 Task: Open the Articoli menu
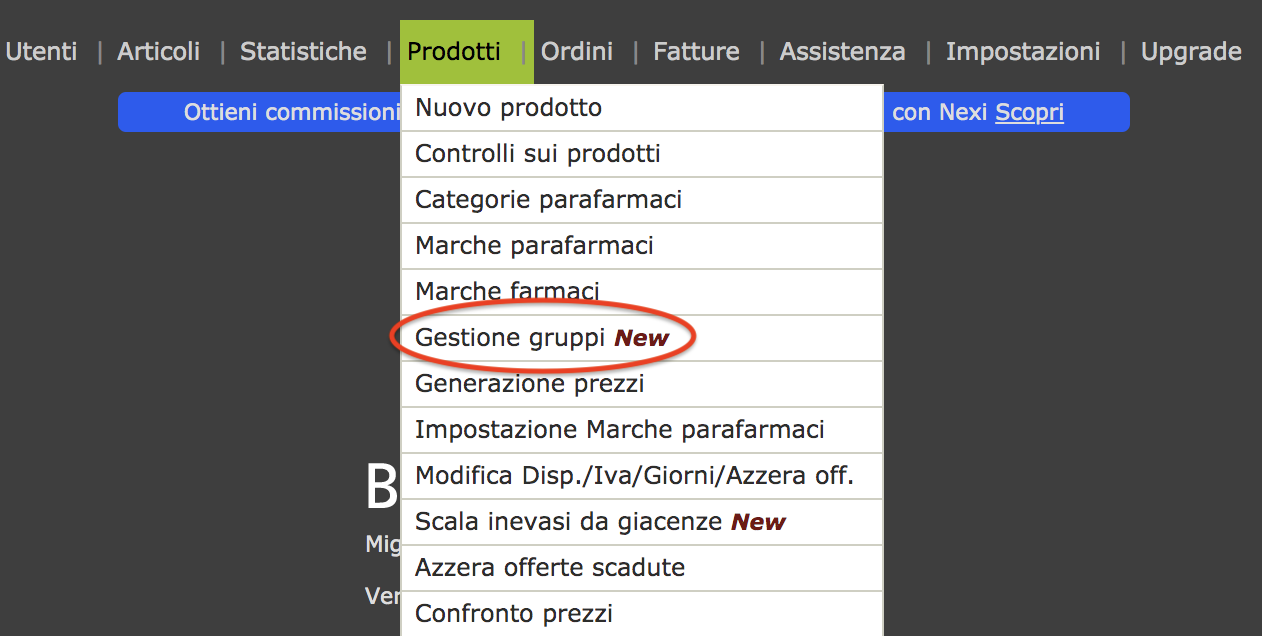pos(159,51)
